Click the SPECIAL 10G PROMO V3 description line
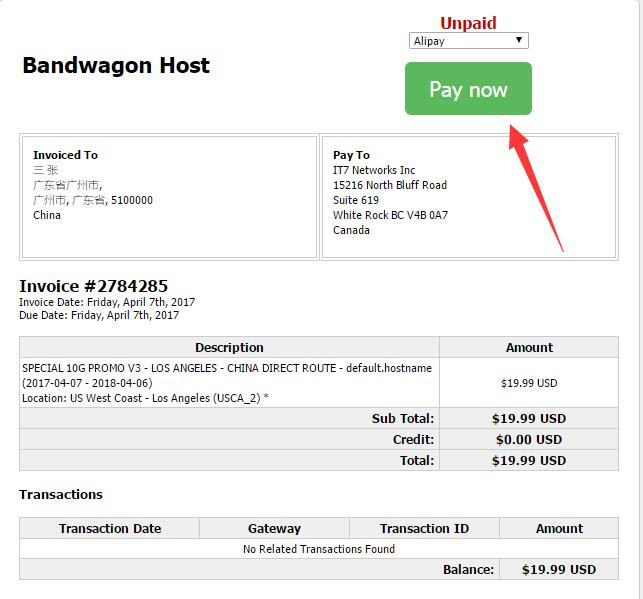643x599 pixels. 227,368
